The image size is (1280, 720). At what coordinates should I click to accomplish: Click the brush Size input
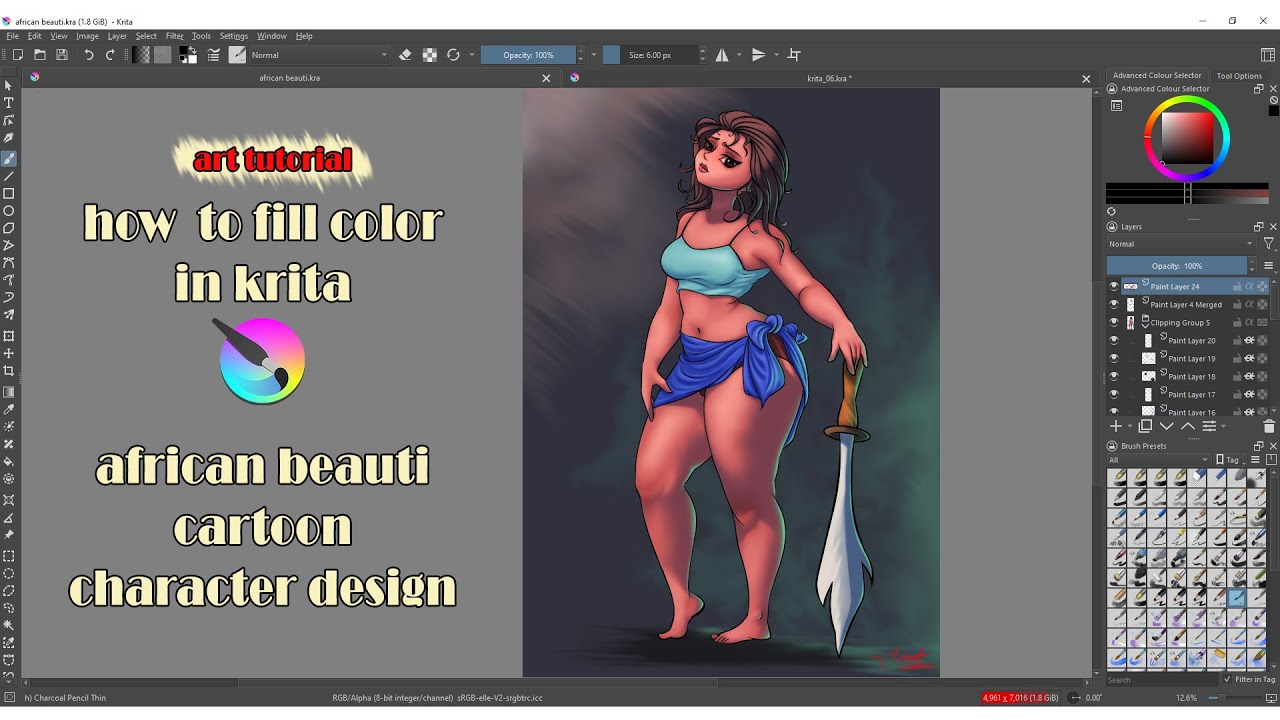[x=650, y=55]
